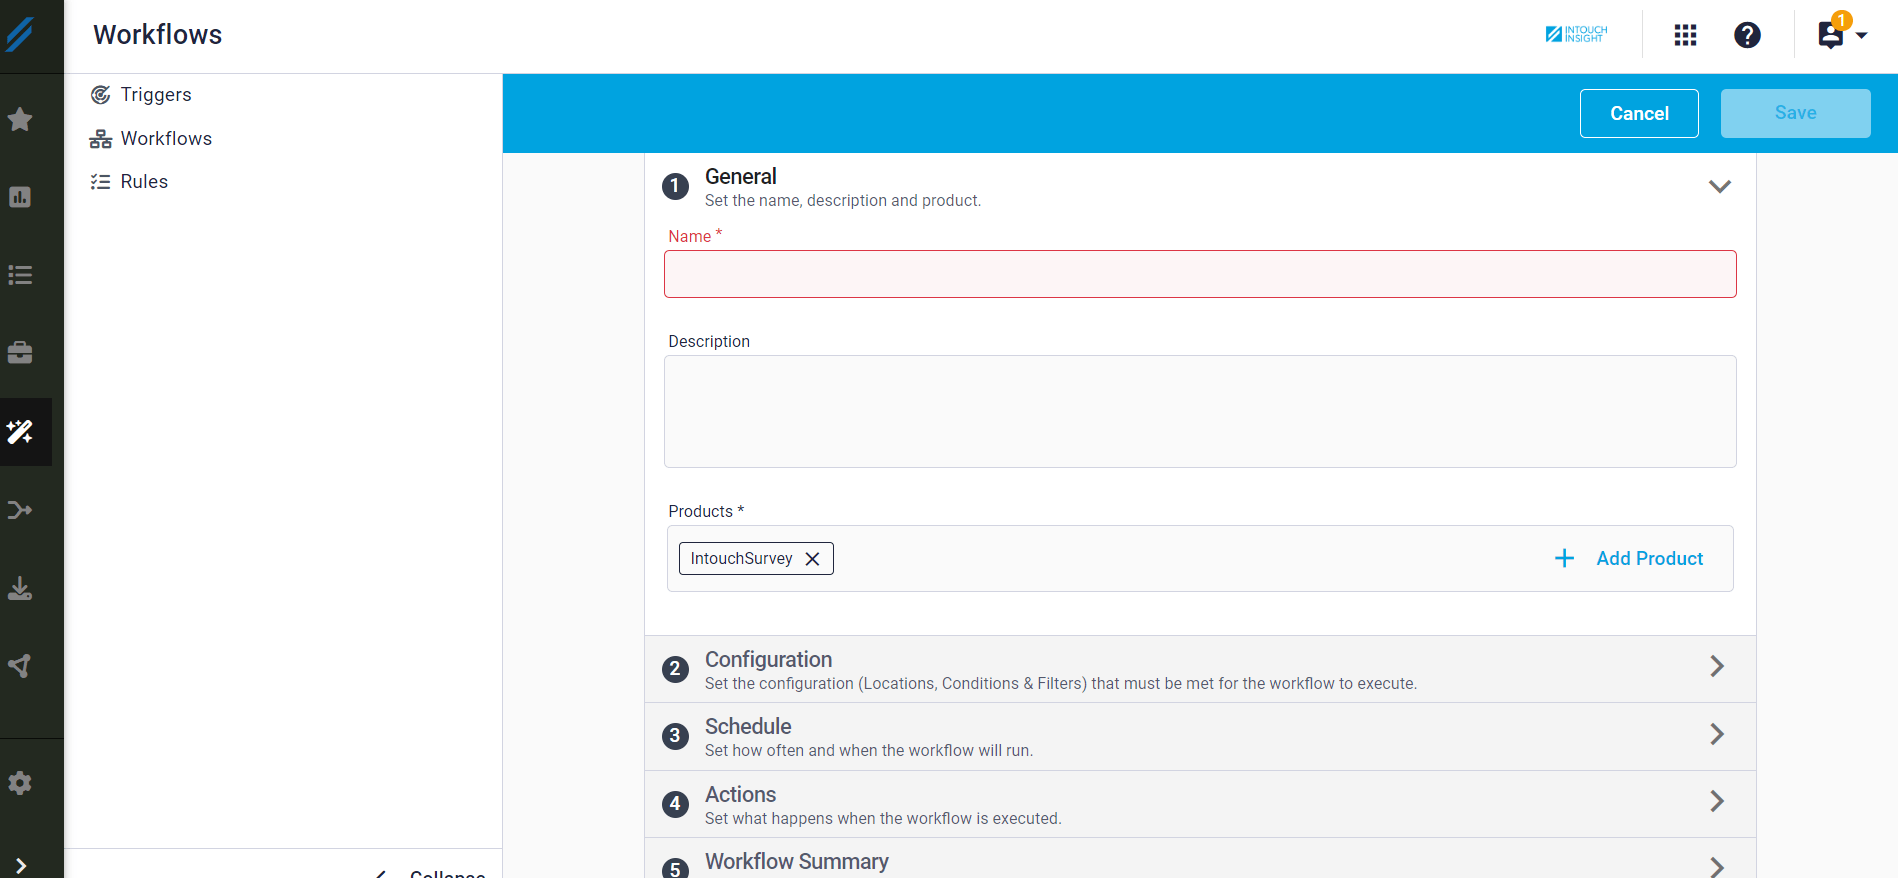Expand the left sidebar with arrow
Image resolution: width=1898 pixels, height=878 pixels.
point(21,866)
